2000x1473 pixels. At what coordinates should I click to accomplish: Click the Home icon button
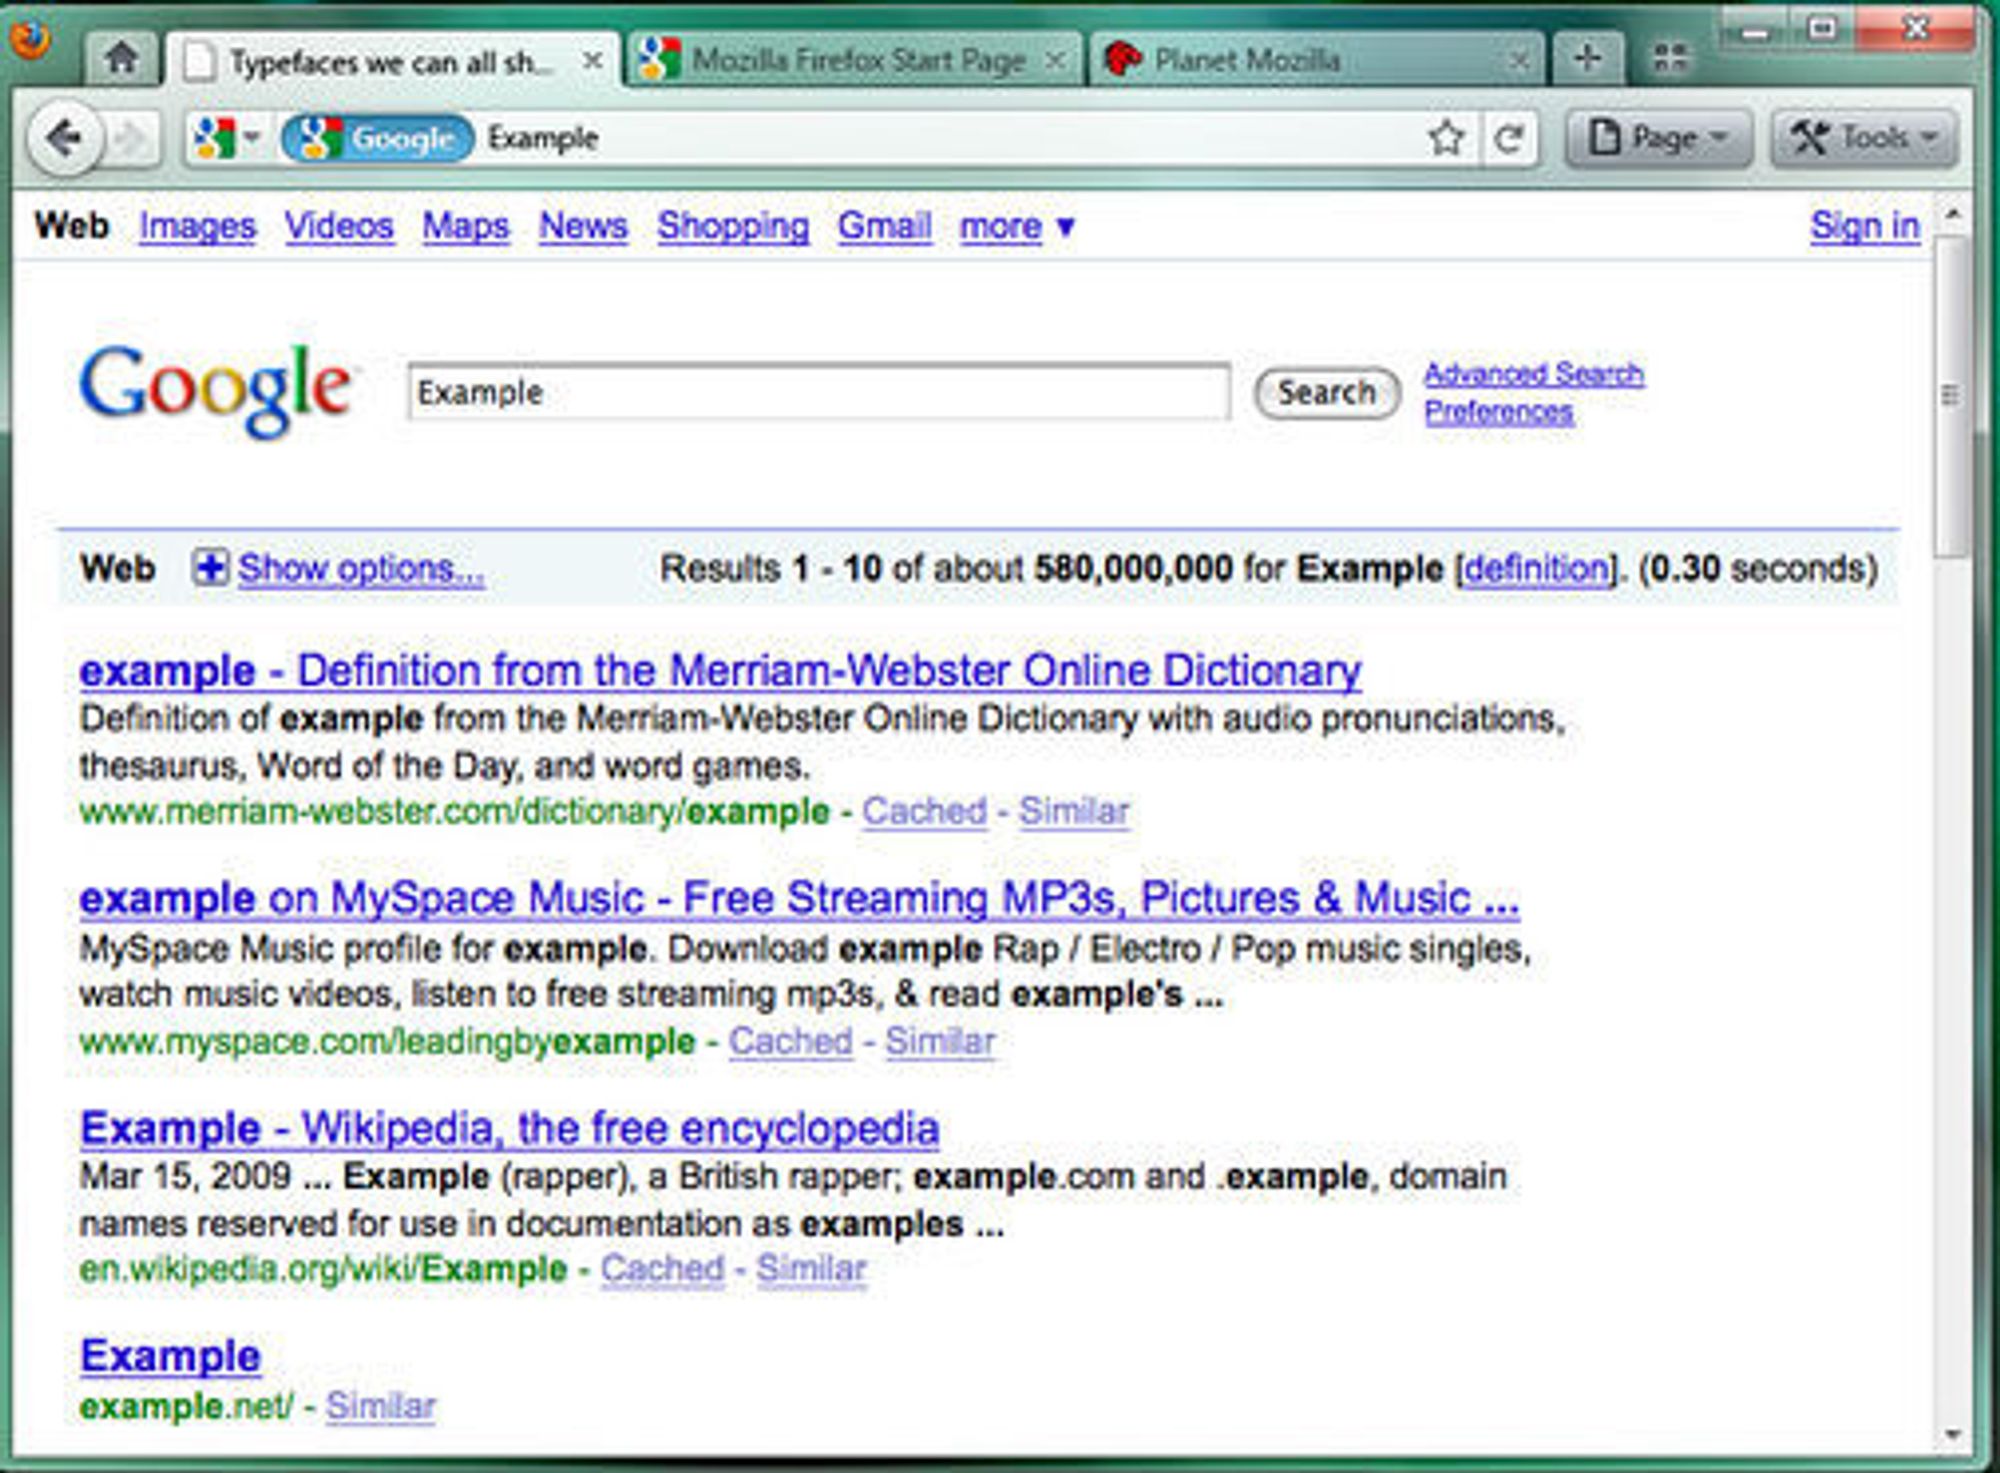[121, 58]
